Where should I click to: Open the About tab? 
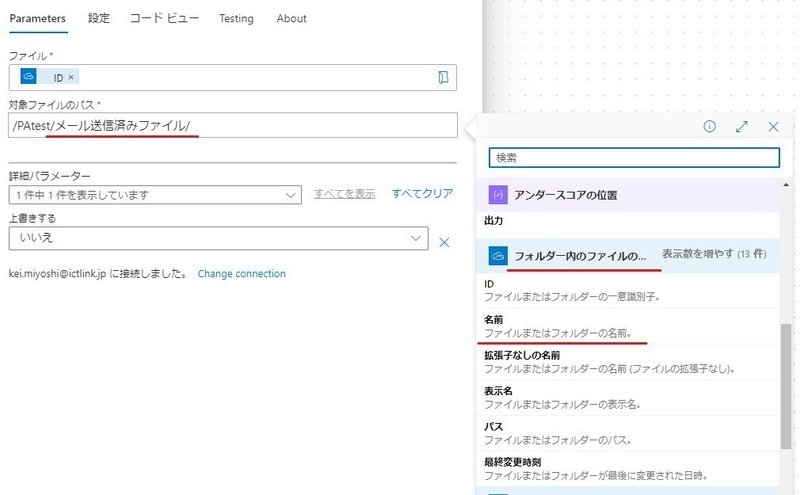point(291,18)
